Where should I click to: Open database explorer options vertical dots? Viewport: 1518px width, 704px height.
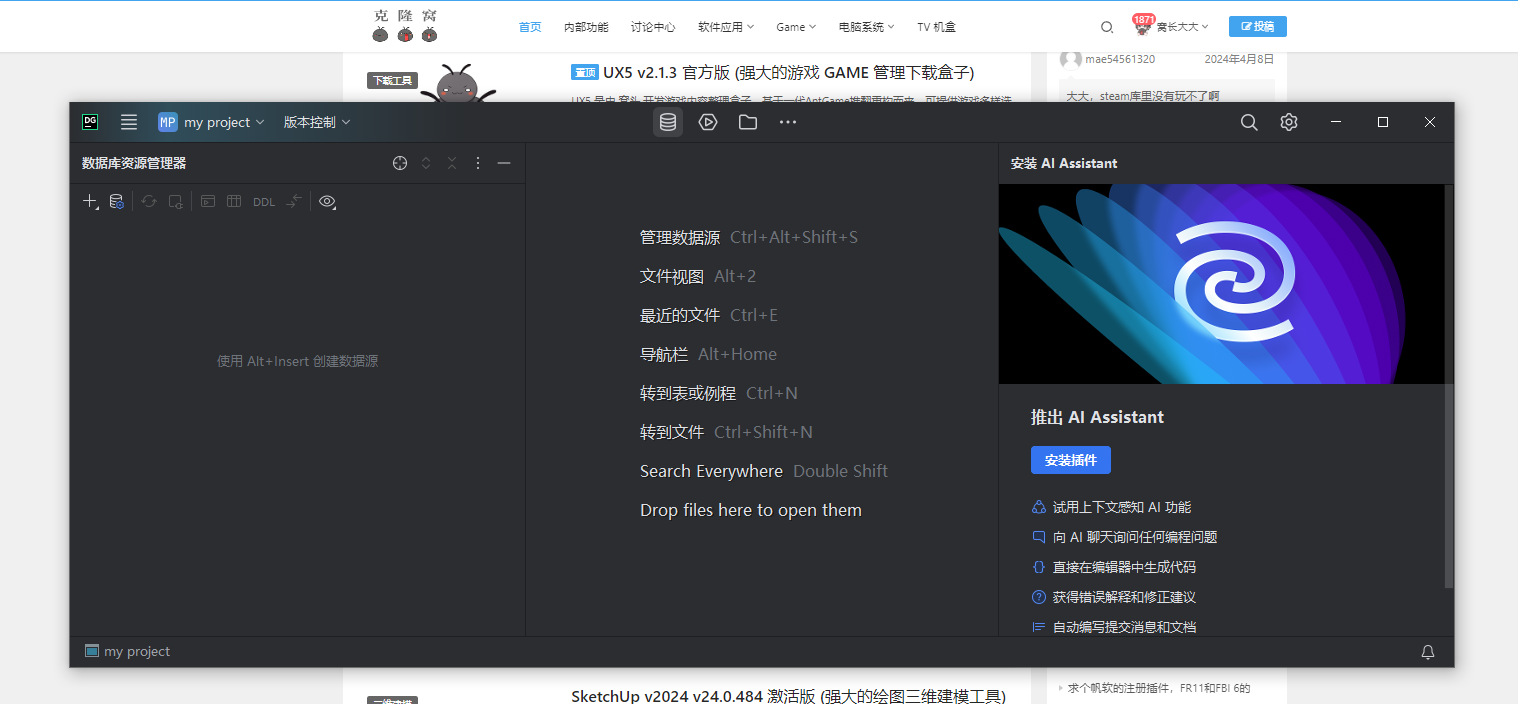[478, 163]
